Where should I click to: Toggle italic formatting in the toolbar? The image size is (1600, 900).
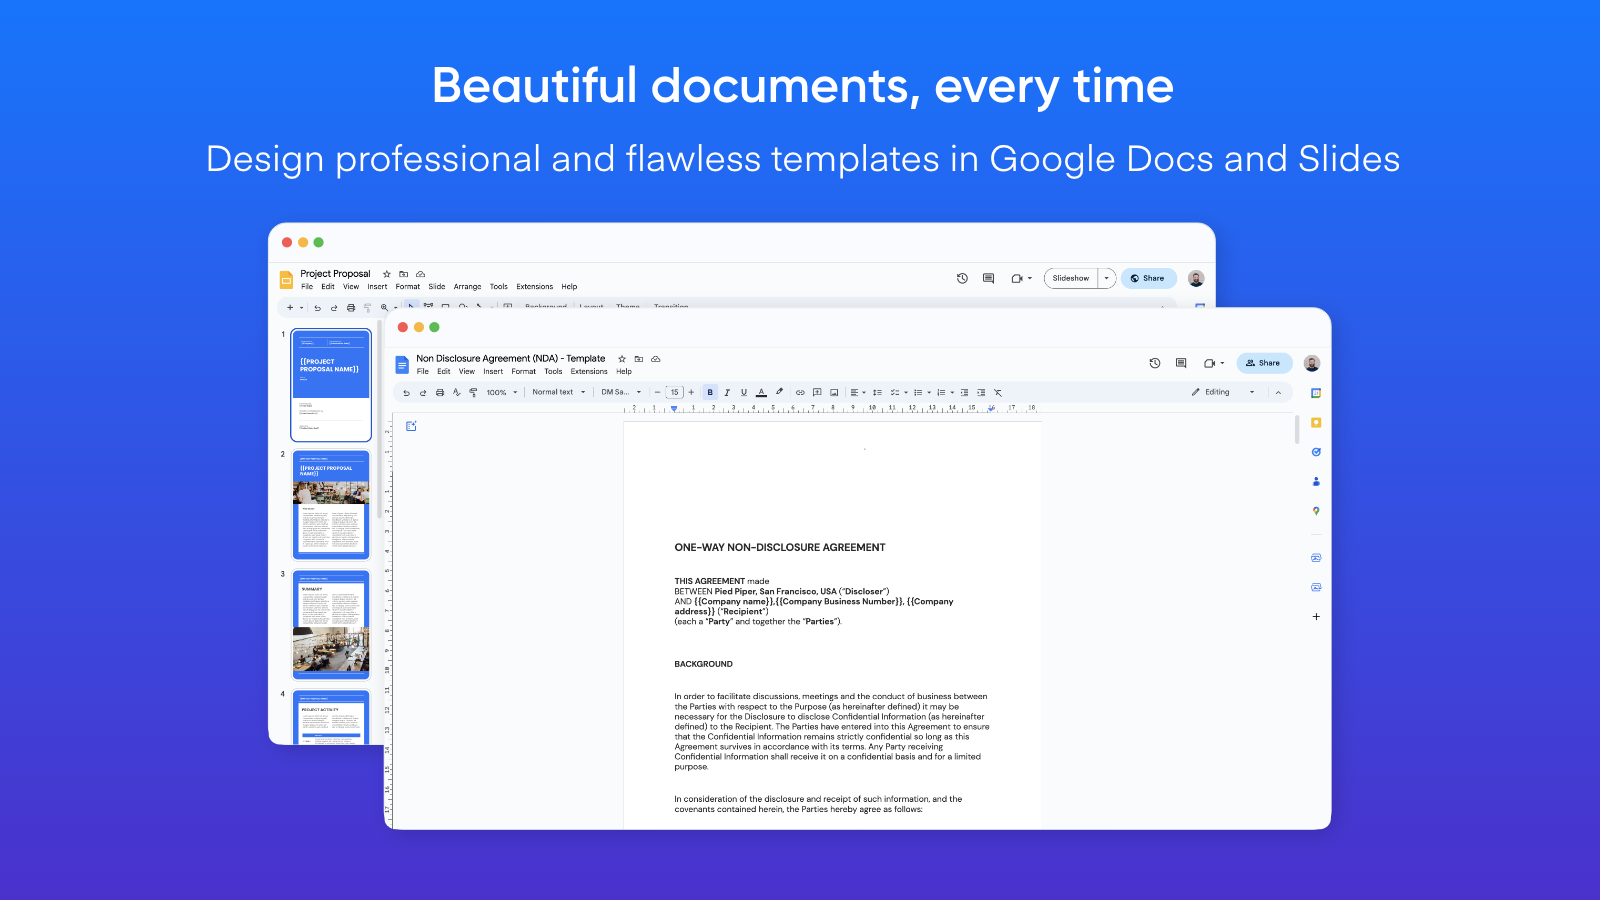click(x=727, y=392)
